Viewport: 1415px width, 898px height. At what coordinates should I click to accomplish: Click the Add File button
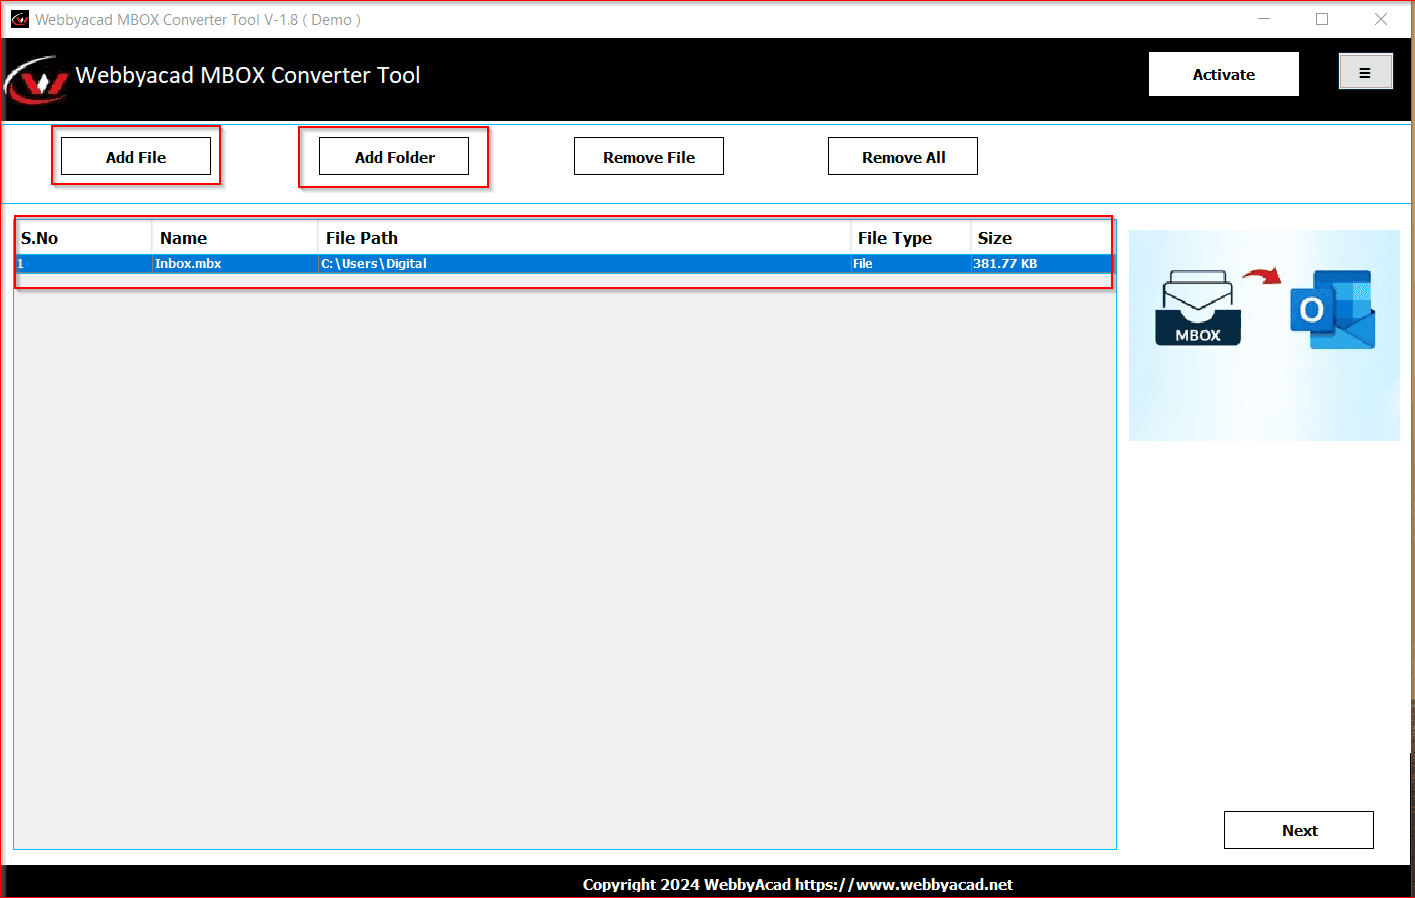(x=136, y=156)
